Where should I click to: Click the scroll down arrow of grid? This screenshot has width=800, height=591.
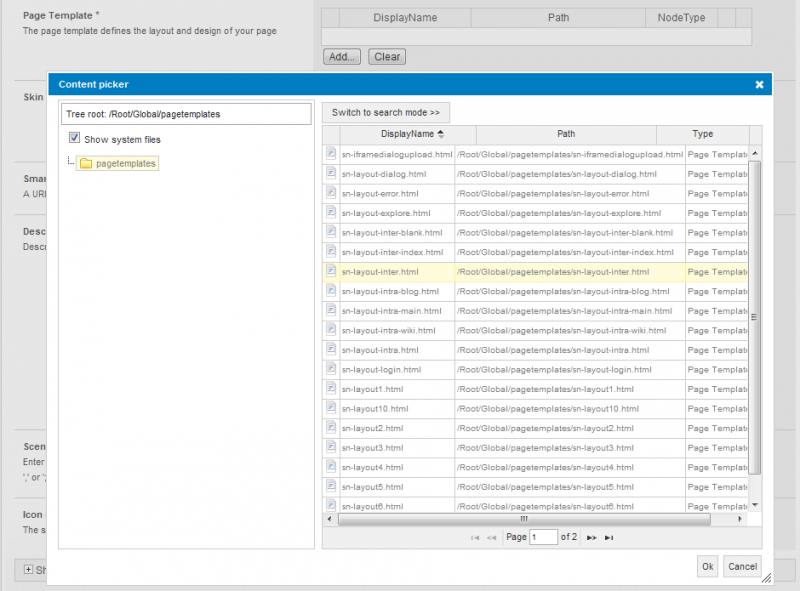tap(755, 505)
